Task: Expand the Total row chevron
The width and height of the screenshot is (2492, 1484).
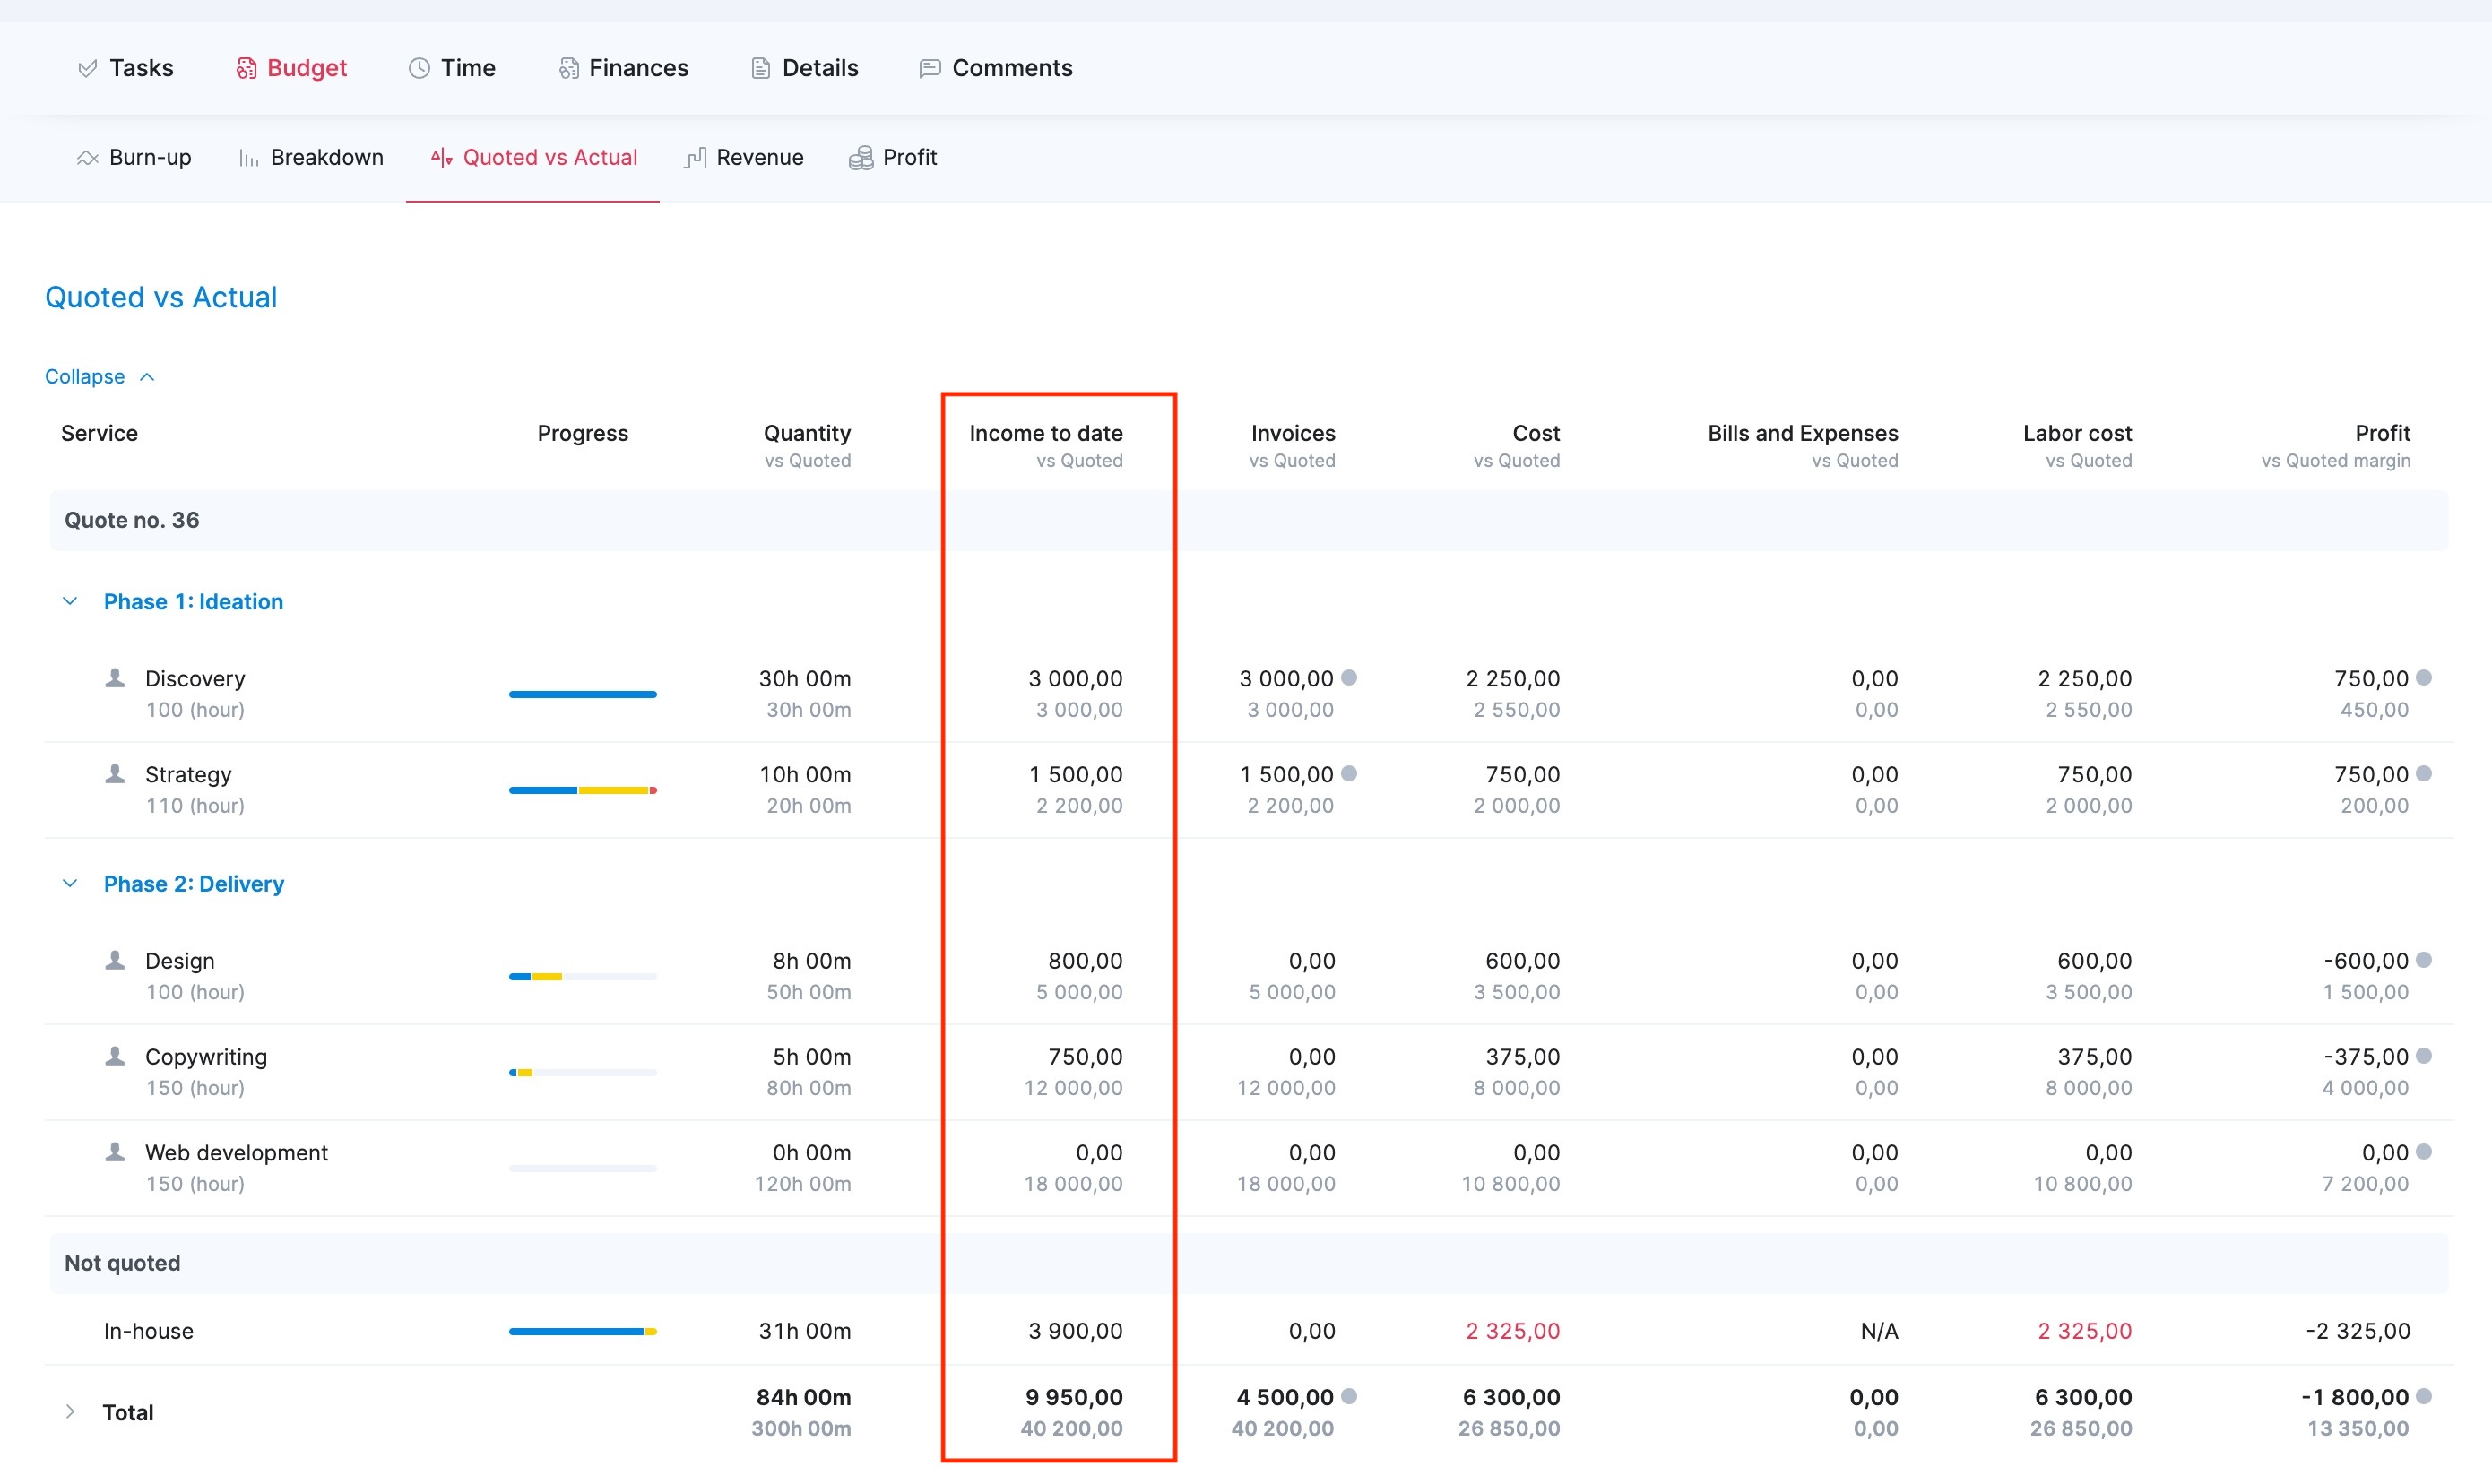Action: pos(70,1411)
